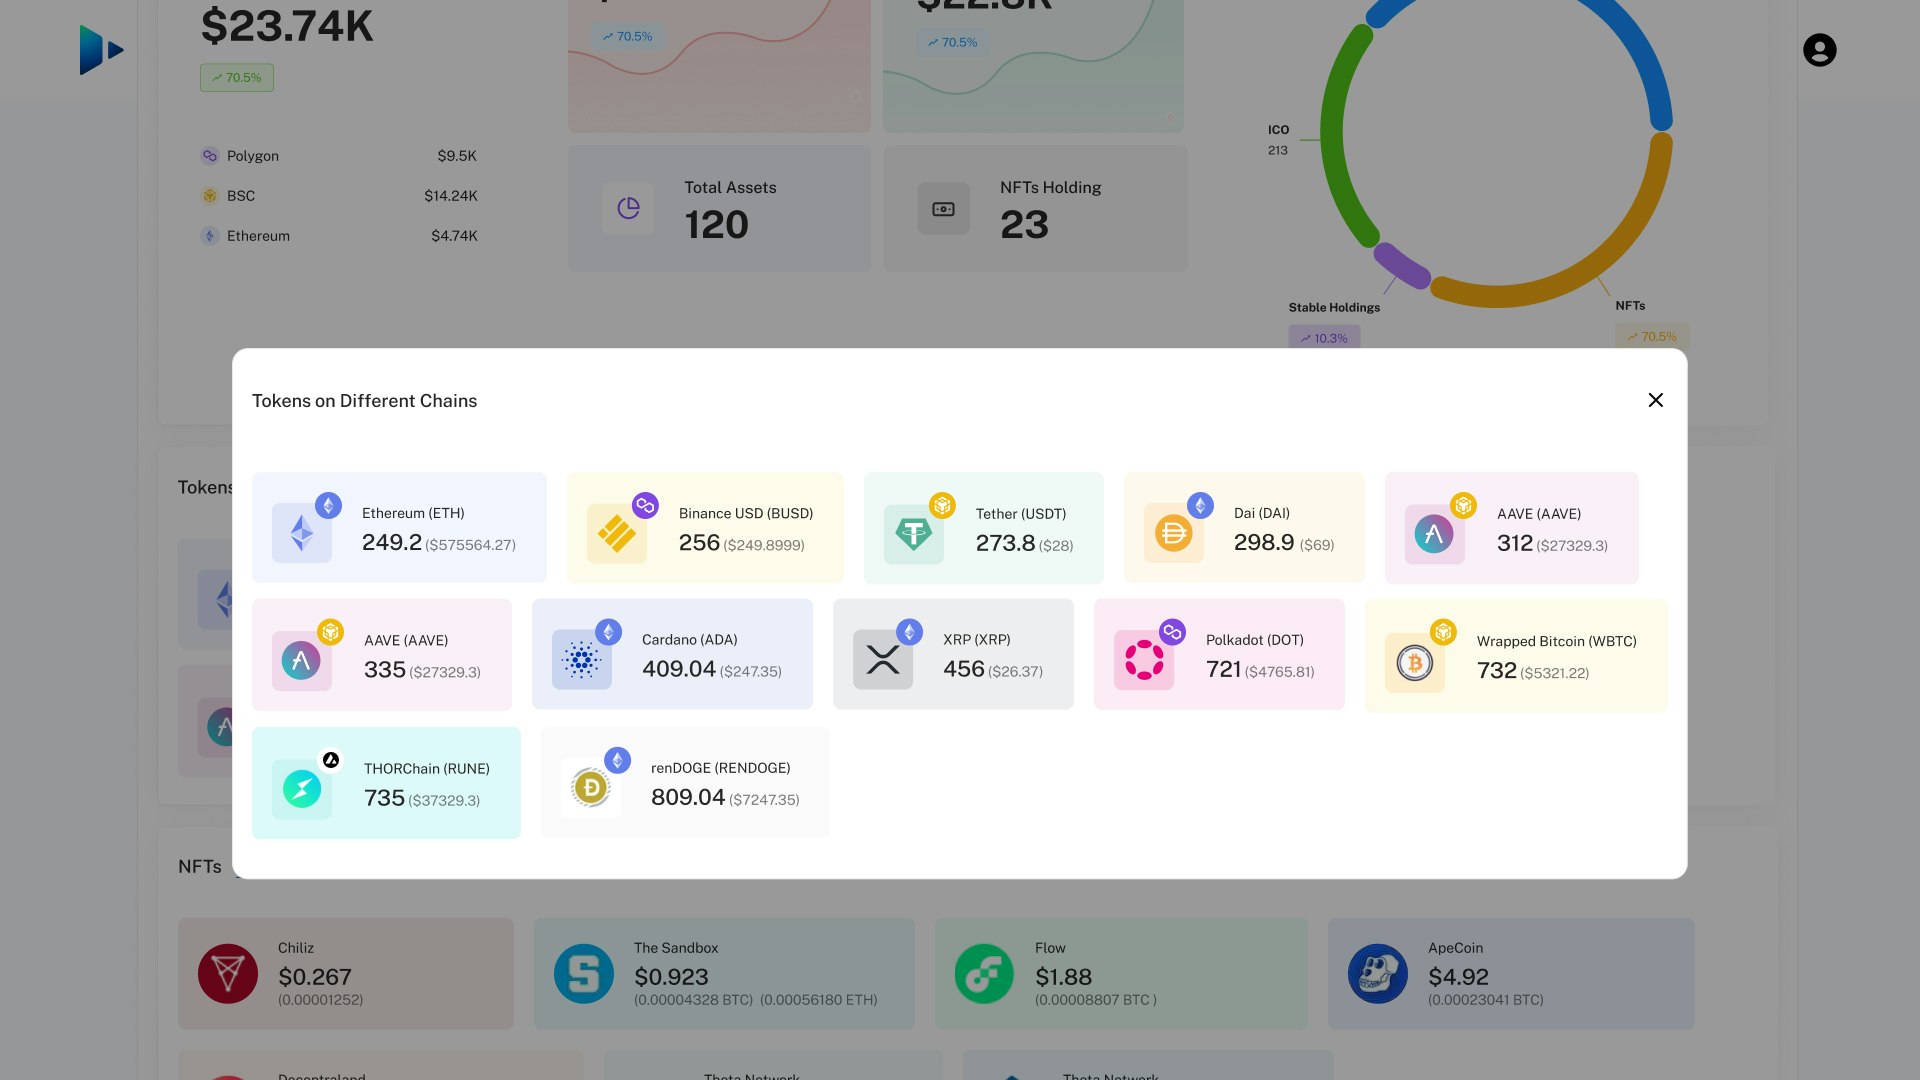The width and height of the screenshot is (1920, 1080).
Task: Select the Ethereum (ETH) 249.2 card
Action: click(399, 528)
